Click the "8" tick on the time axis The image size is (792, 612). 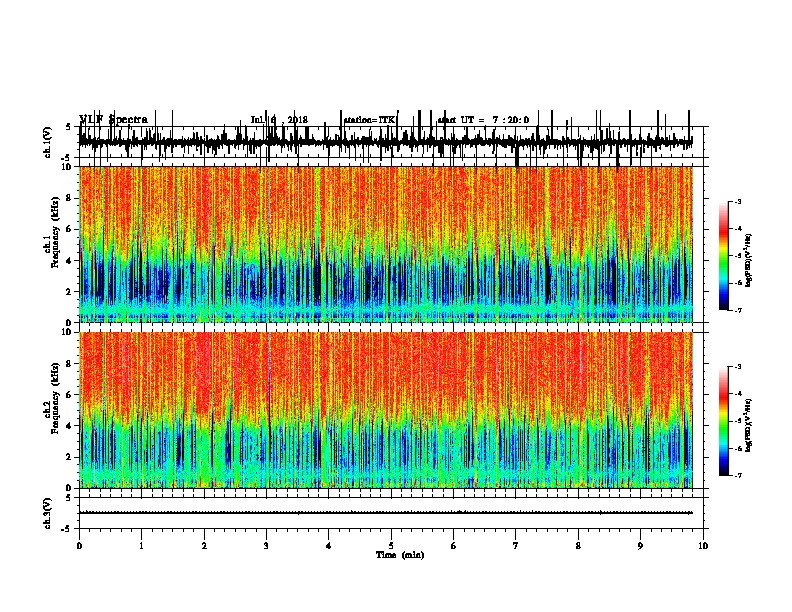tap(578, 546)
